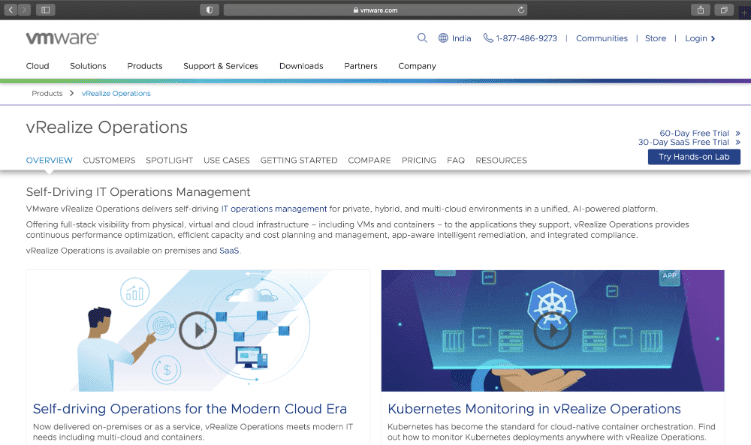Viewport: 751px width, 445px height.
Task: Select the India region link
Action: [462, 38]
